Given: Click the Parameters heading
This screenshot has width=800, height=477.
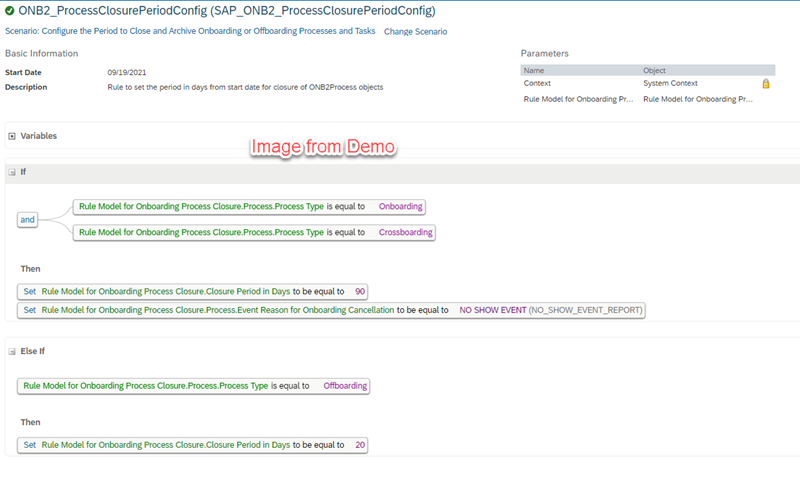Looking at the screenshot, I should tap(544, 54).
